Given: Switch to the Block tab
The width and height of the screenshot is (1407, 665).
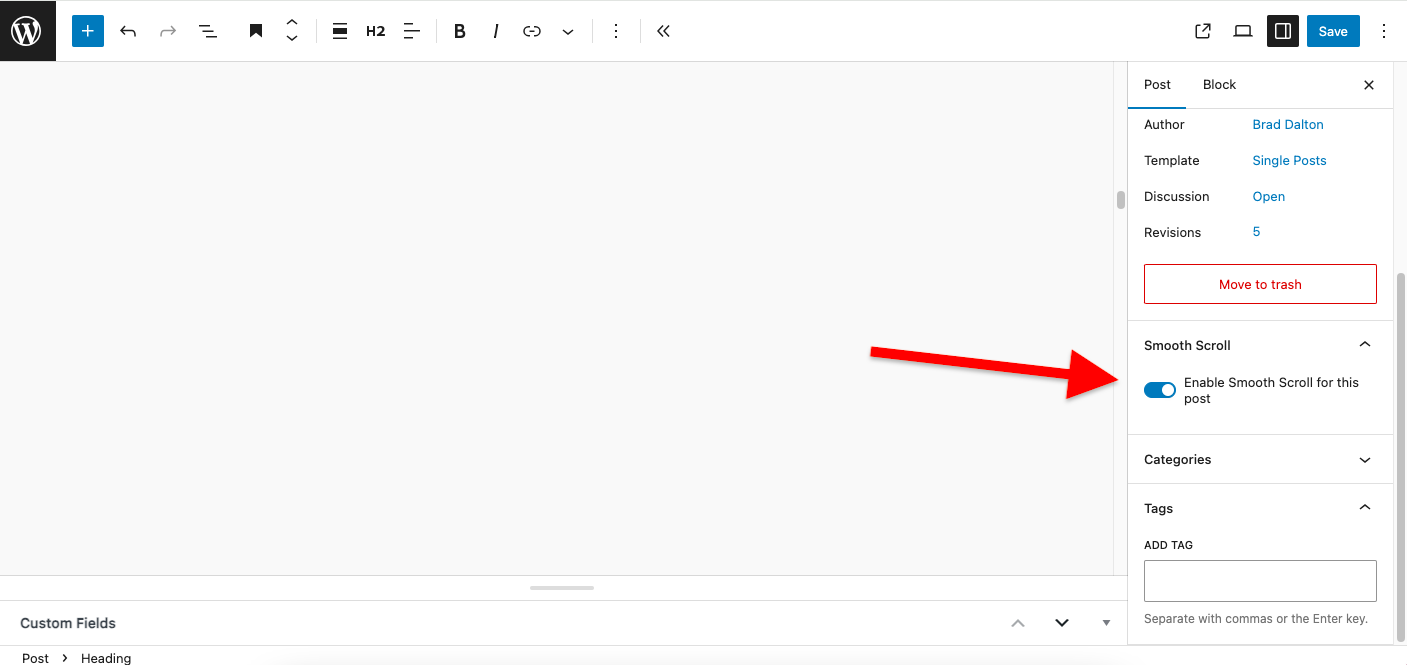Looking at the screenshot, I should pyautogui.click(x=1219, y=85).
